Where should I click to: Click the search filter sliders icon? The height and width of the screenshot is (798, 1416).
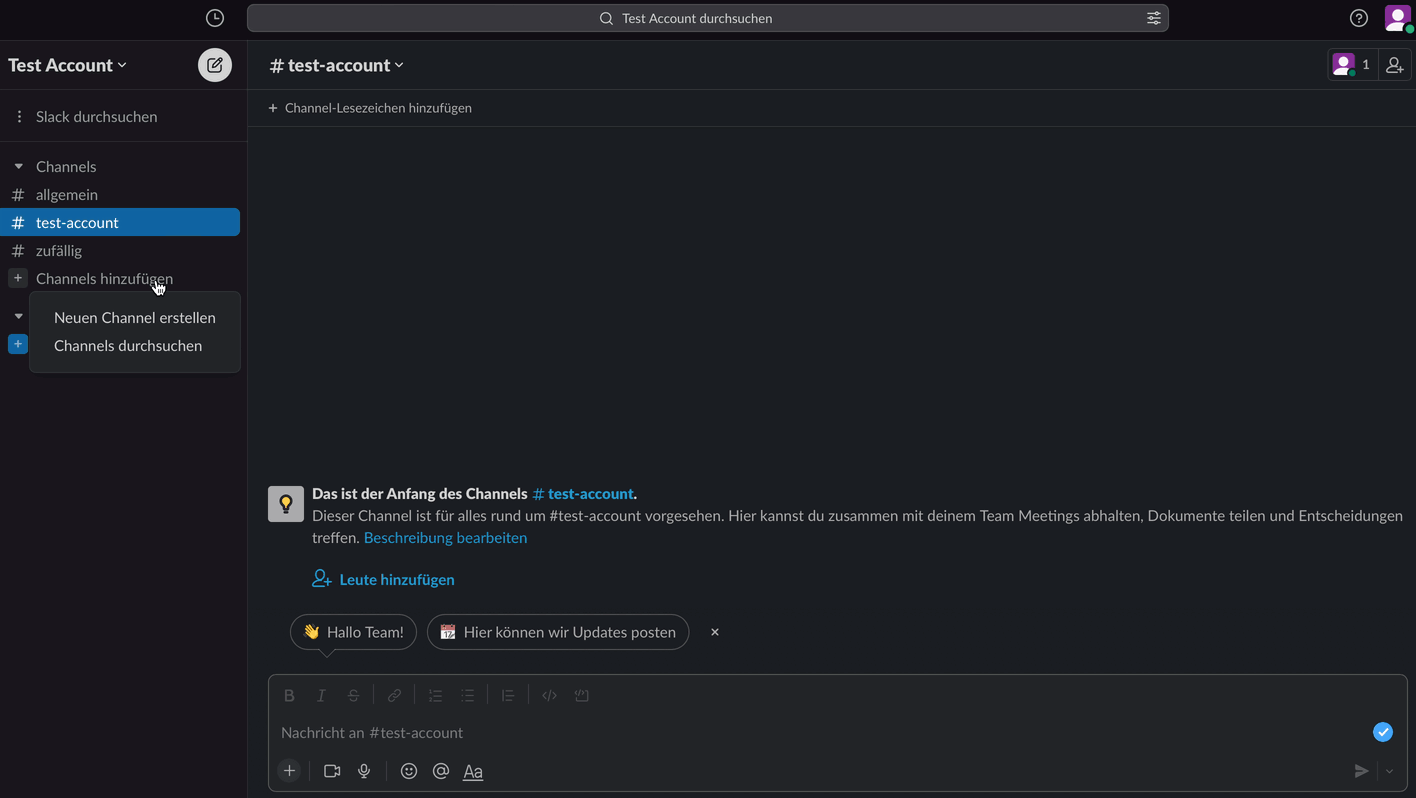pos(1153,18)
